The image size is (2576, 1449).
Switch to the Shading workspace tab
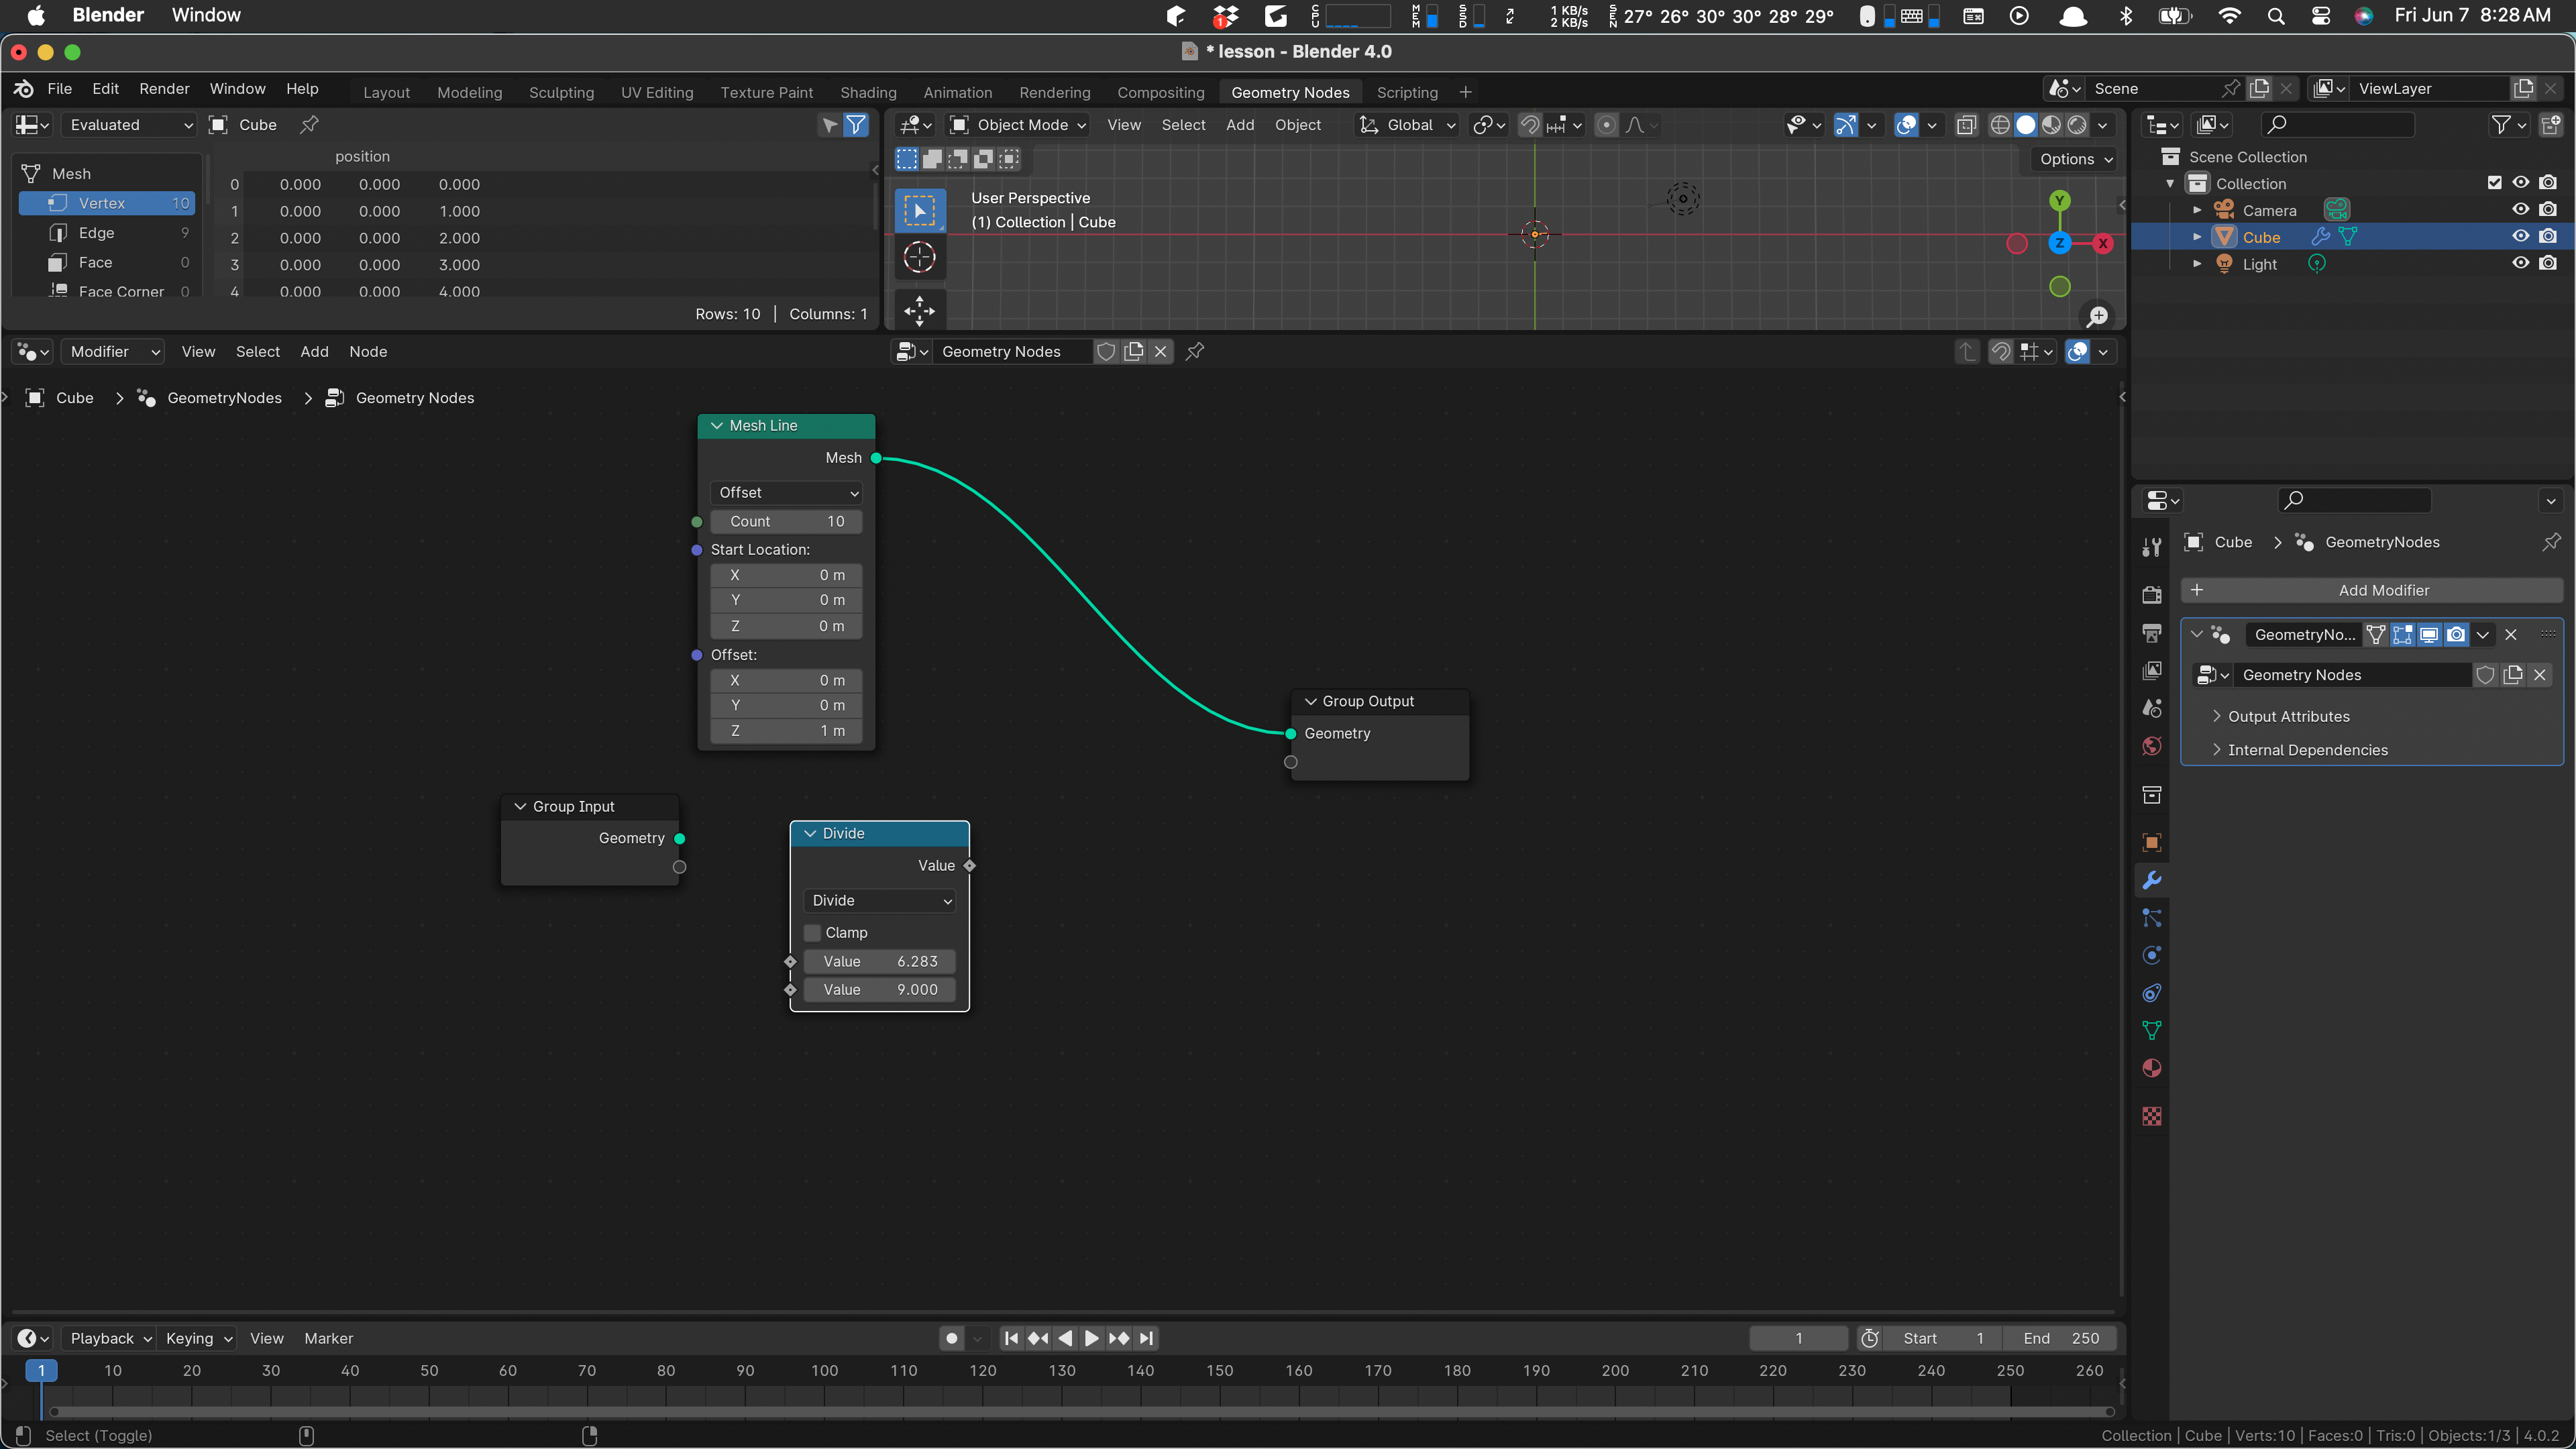867,92
